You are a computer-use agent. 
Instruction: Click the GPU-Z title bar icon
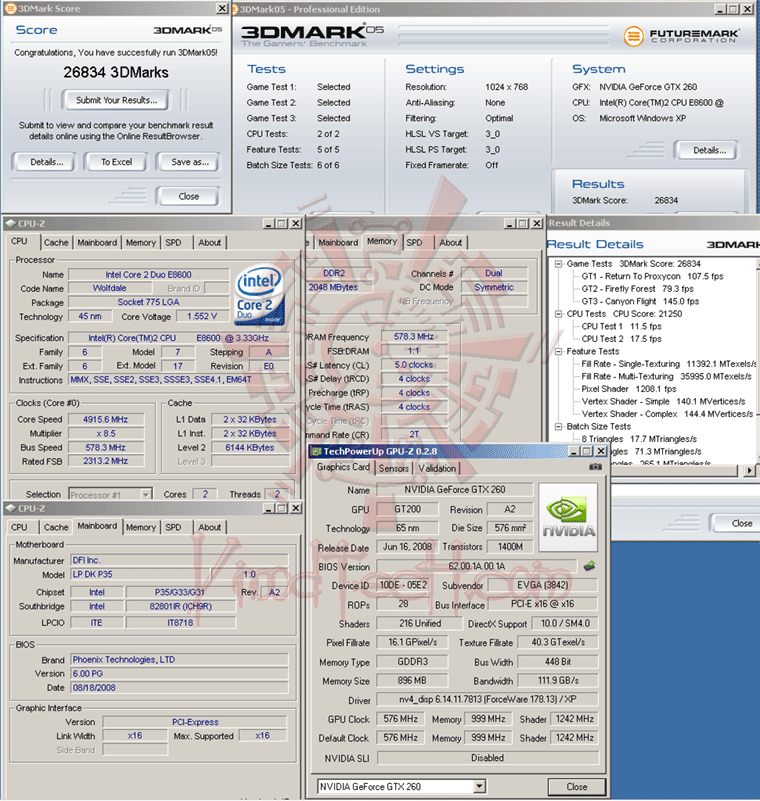(x=317, y=451)
